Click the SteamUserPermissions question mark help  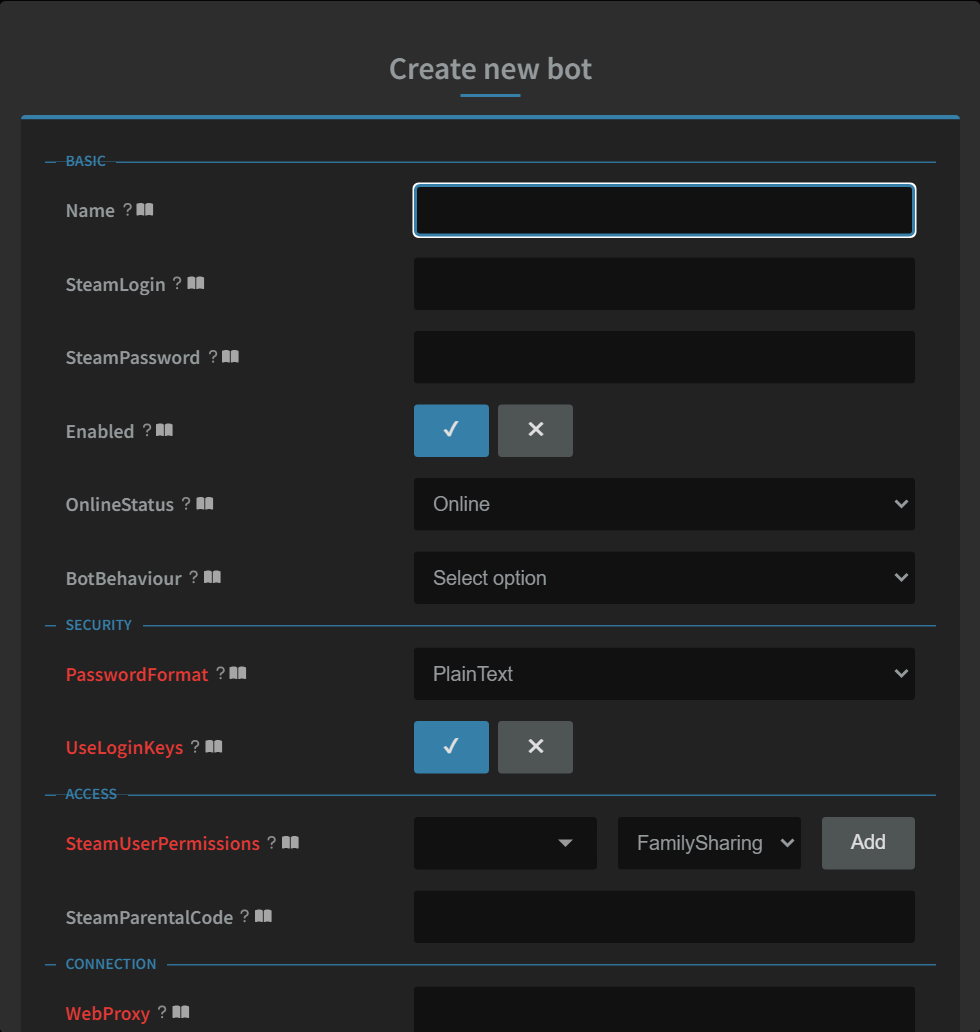[271, 843]
